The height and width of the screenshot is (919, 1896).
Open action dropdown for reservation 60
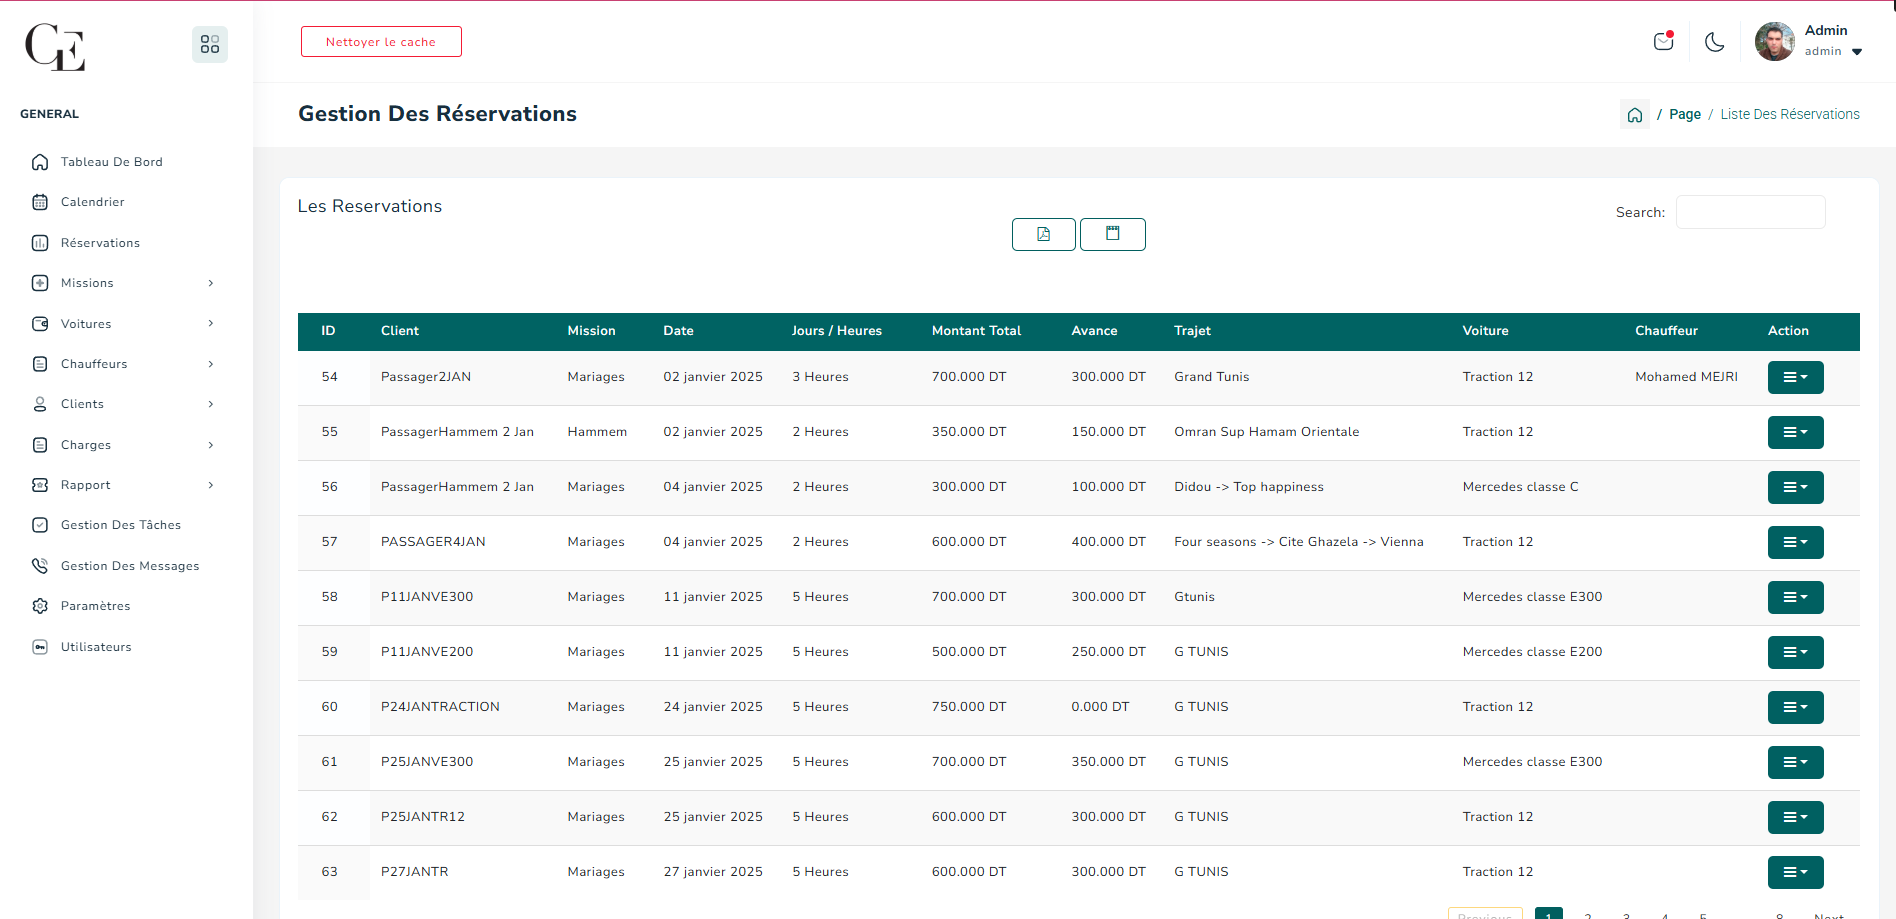point(1795,707)
